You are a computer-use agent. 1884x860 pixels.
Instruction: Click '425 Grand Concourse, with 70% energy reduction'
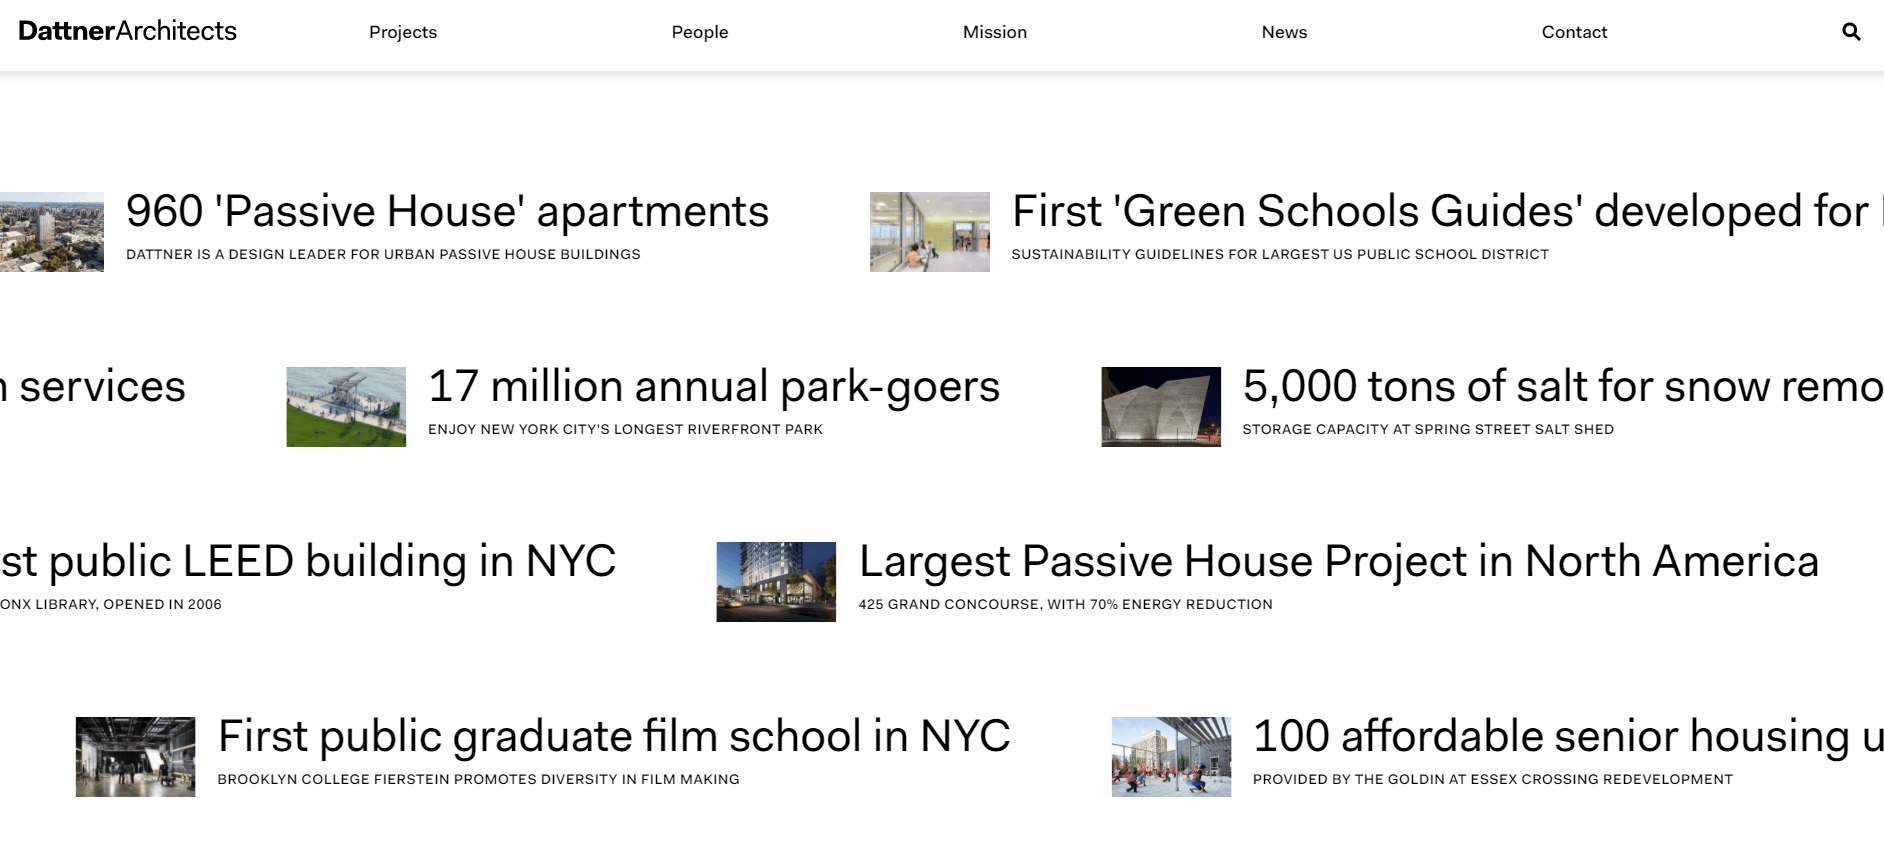pyautogui.click(x=1065, y=605)
